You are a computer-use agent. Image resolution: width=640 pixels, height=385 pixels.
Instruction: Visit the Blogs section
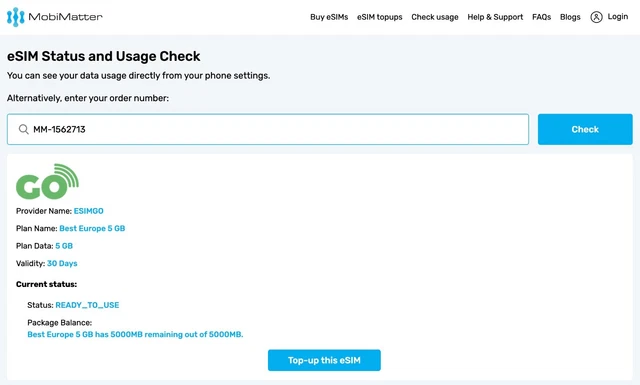(x=570, y=17)
